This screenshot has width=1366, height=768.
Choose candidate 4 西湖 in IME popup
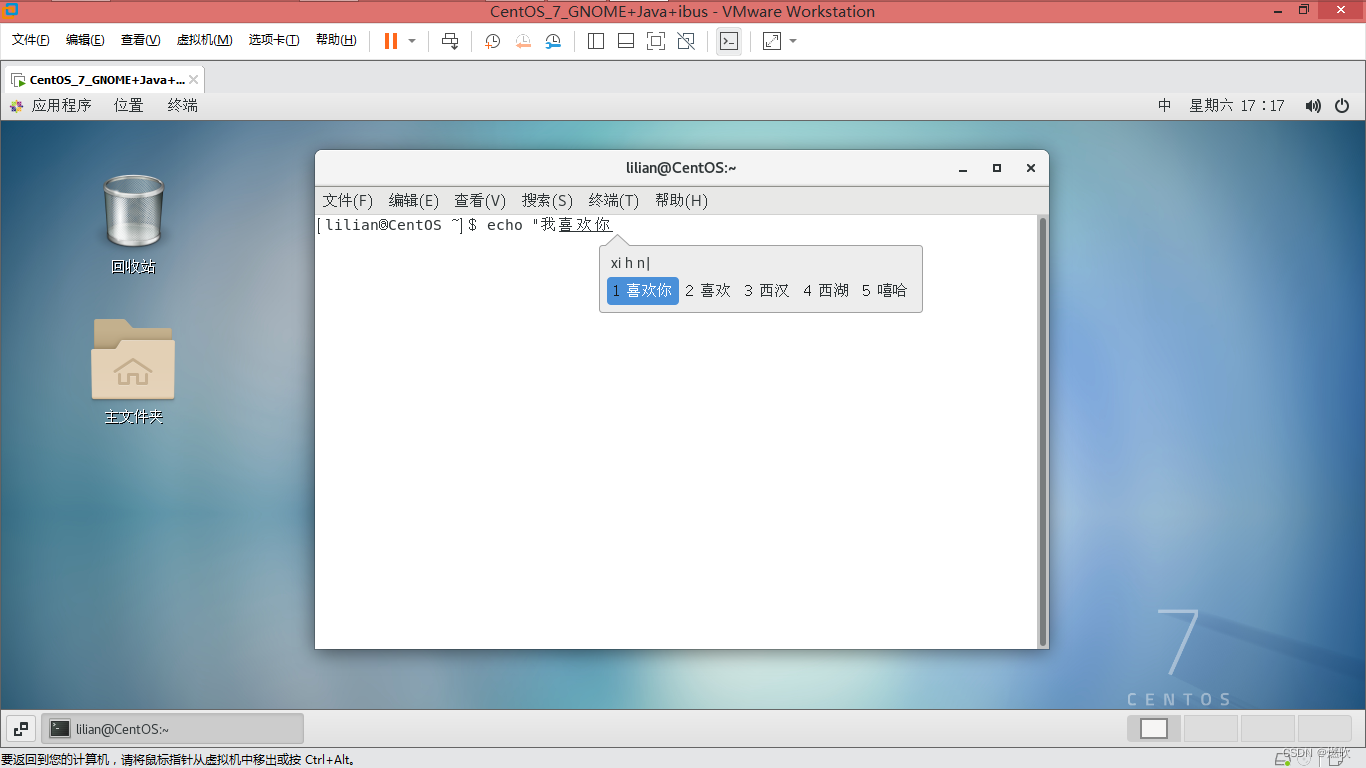point(826,291)
